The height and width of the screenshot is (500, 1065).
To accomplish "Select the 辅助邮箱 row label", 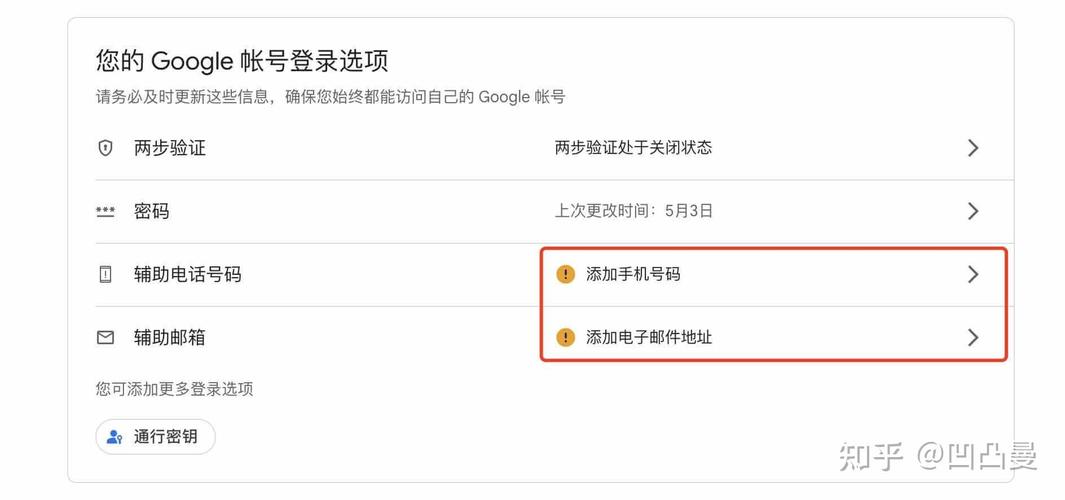I will click(x=170, y=338).
